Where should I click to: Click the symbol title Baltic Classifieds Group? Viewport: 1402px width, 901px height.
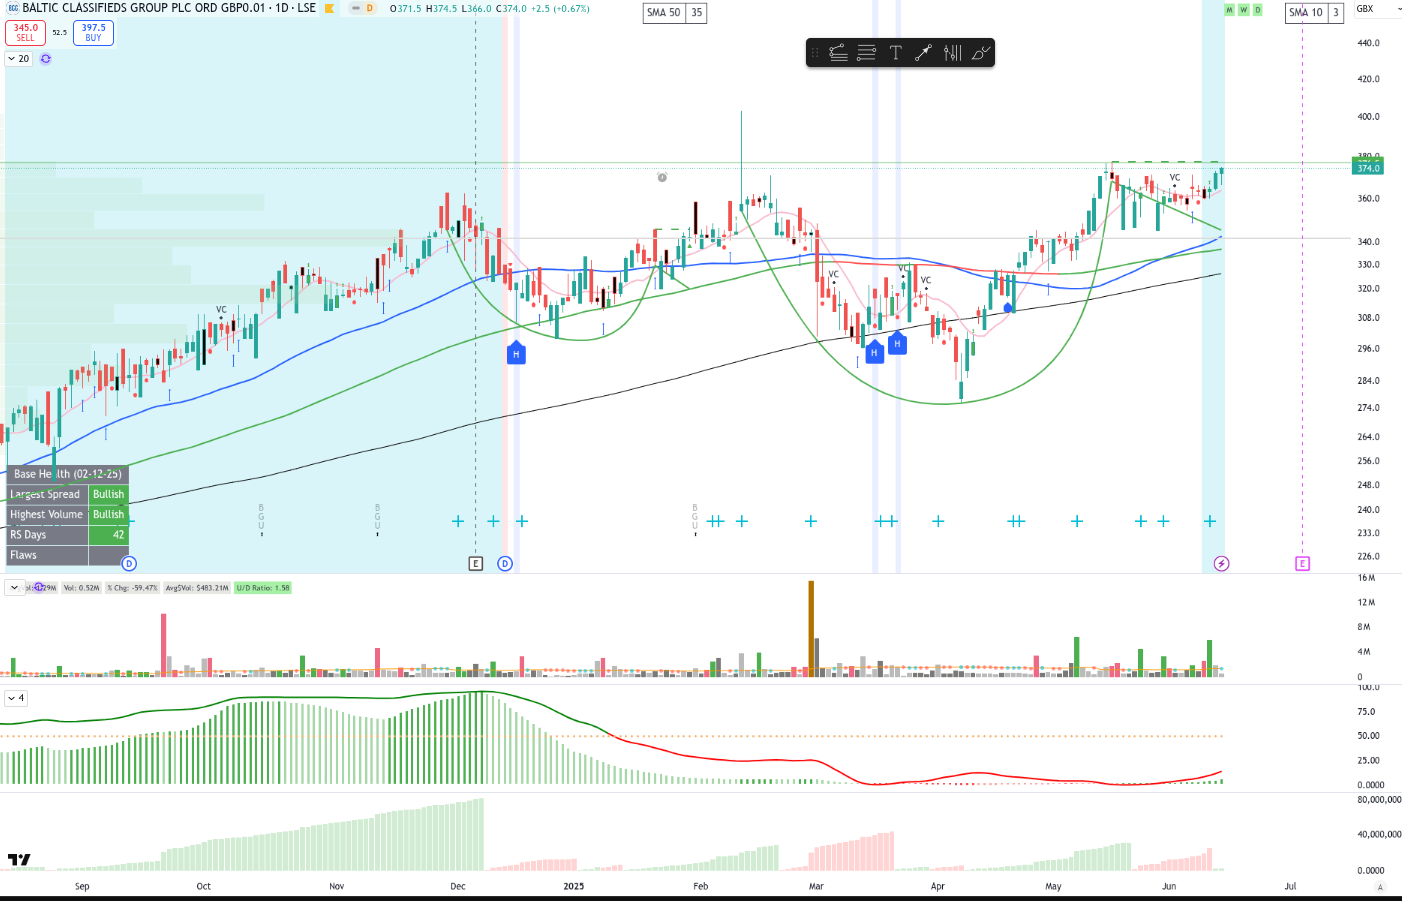point(169,8)
